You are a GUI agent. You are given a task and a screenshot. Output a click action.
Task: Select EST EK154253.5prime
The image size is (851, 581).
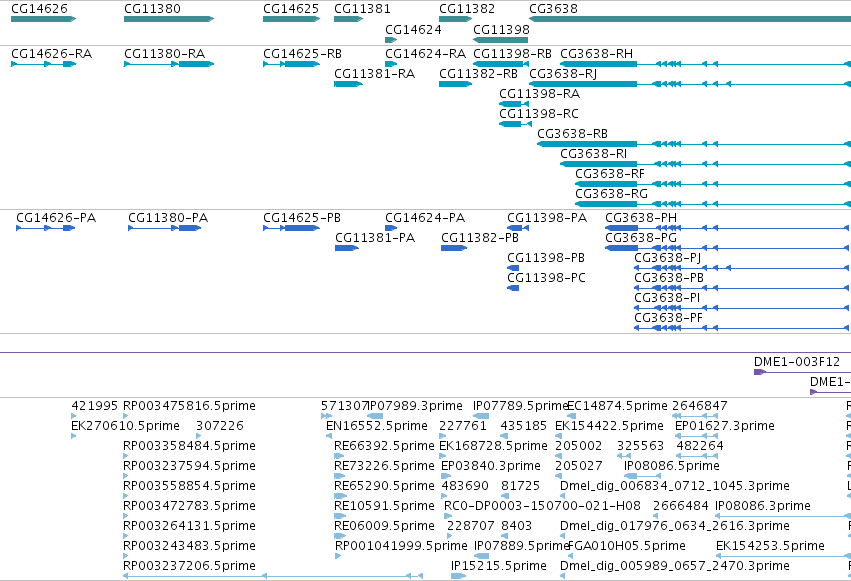(783, 556)
